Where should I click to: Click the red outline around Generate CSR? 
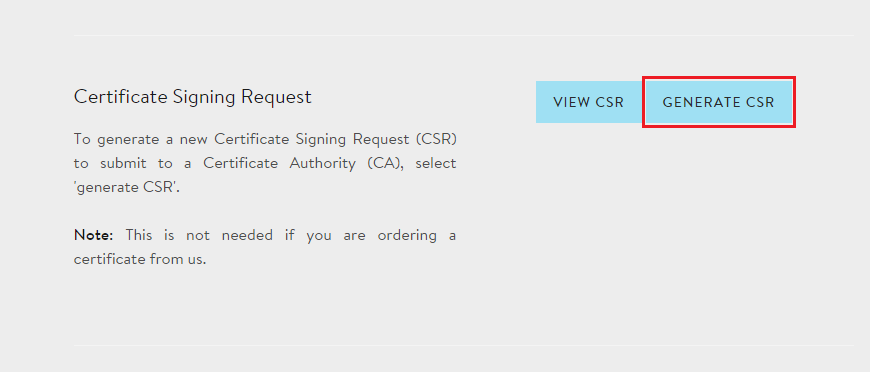coord(719,78)
